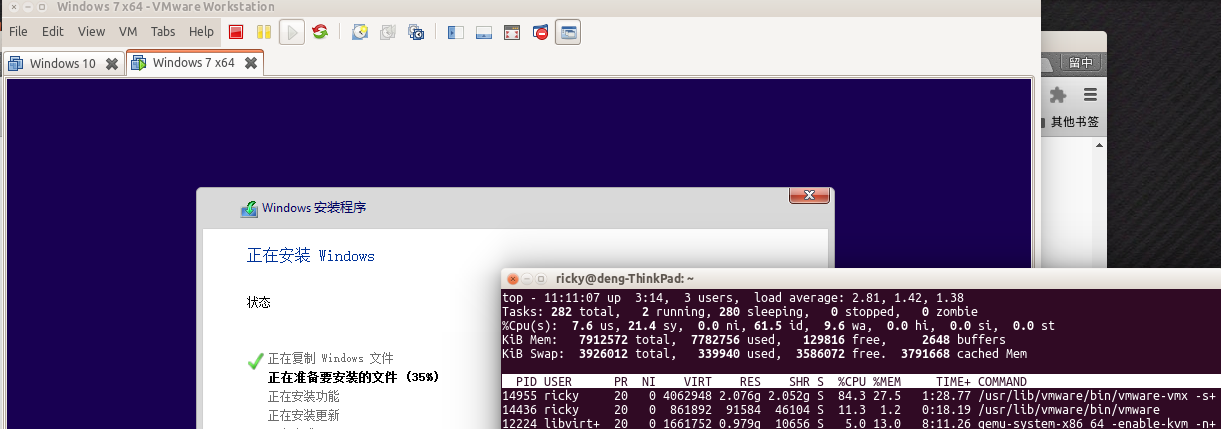The height and width of the screenshot is (429, 1221).
Task: Click the Windows 安装程序 title text
Action: pos(314,209)
